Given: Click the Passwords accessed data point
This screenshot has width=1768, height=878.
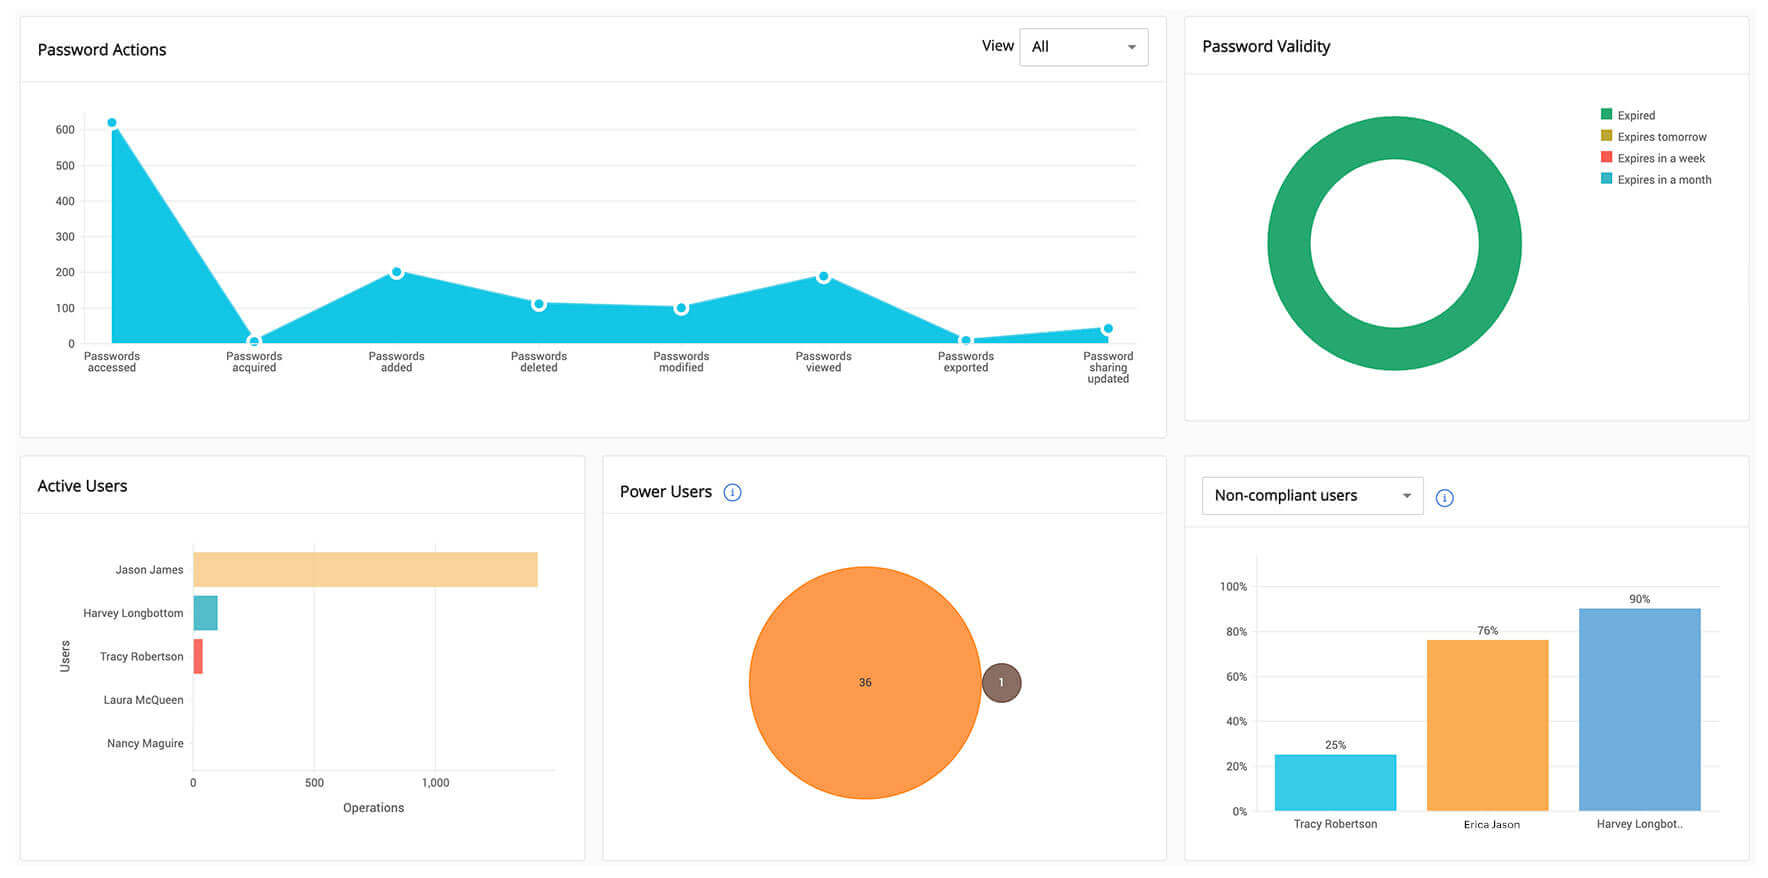Looking at the screenshot, I should (112, 123).
